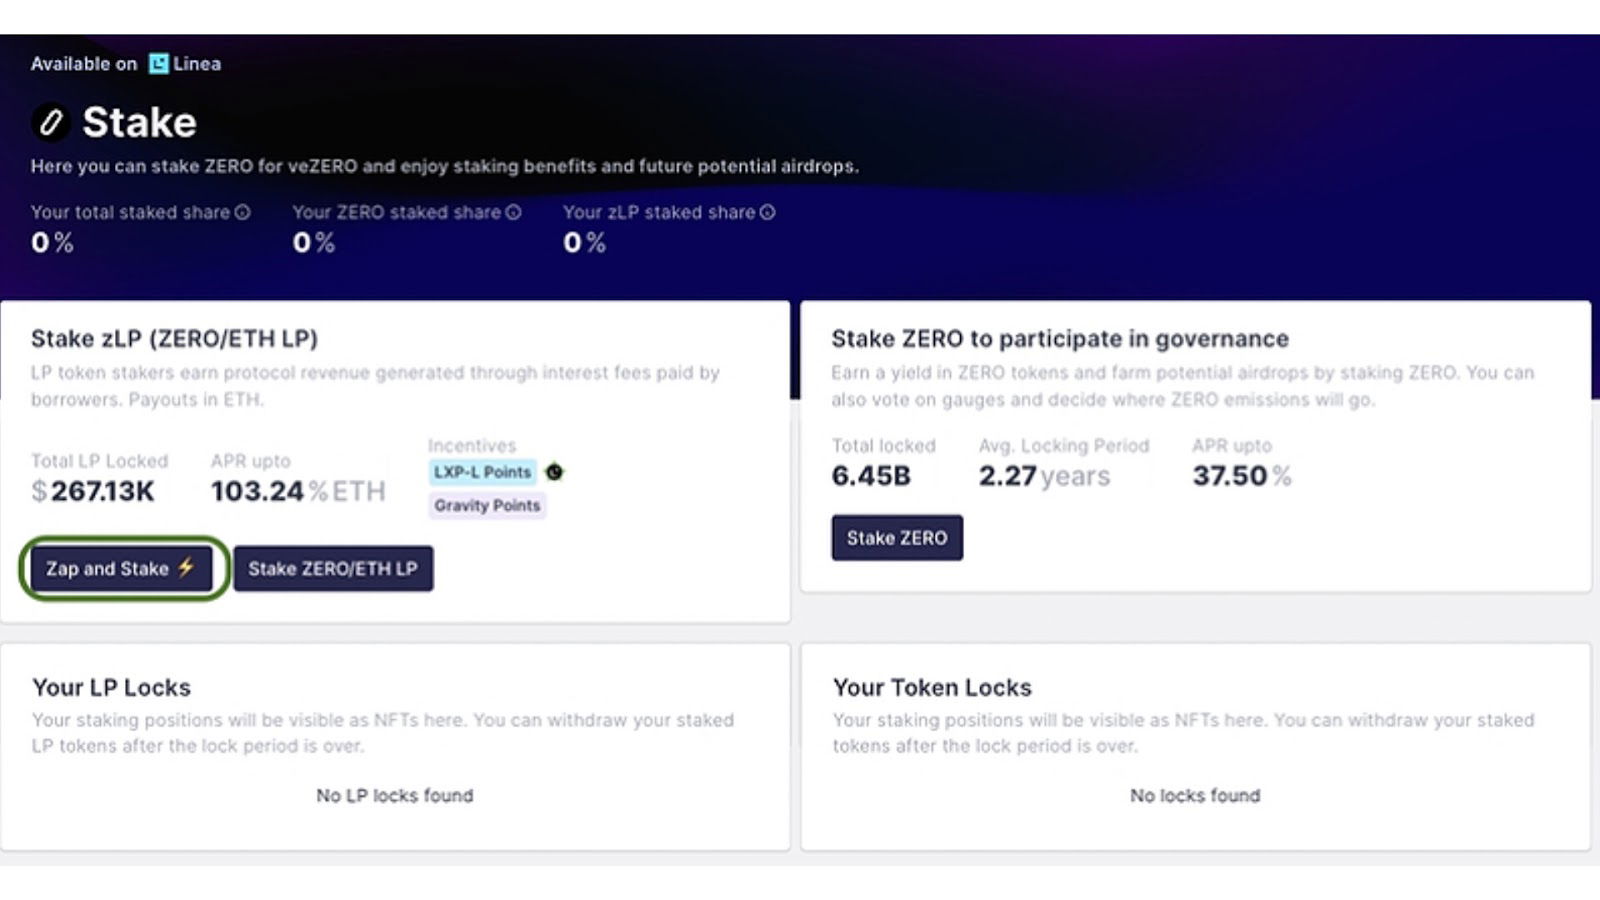The image size is (1600, 900).
Task: Click the 103.24% ETH APR value
Action: [298, 491]
